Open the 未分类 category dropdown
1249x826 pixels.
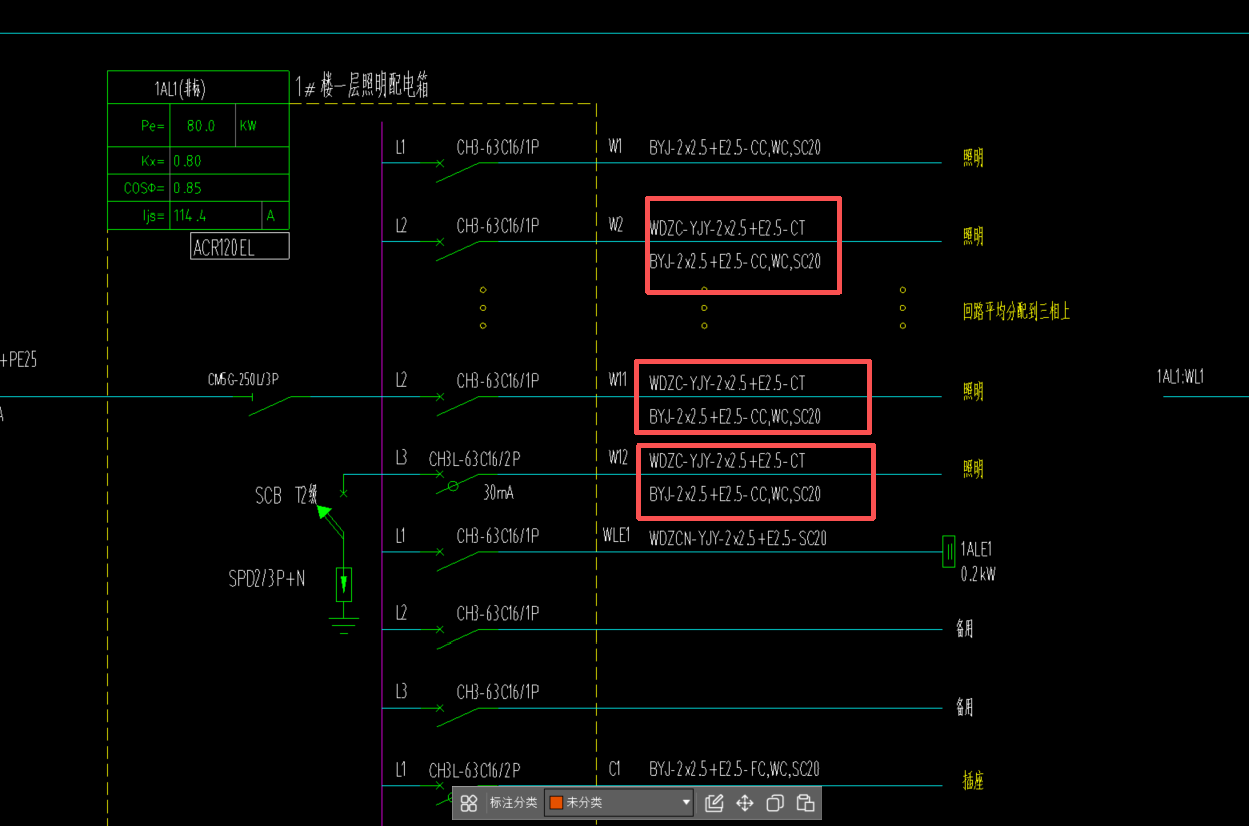pos(619,802)
